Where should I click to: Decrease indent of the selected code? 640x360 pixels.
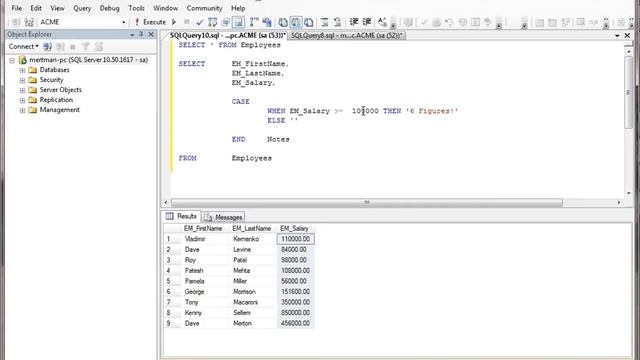click(354, 22)
